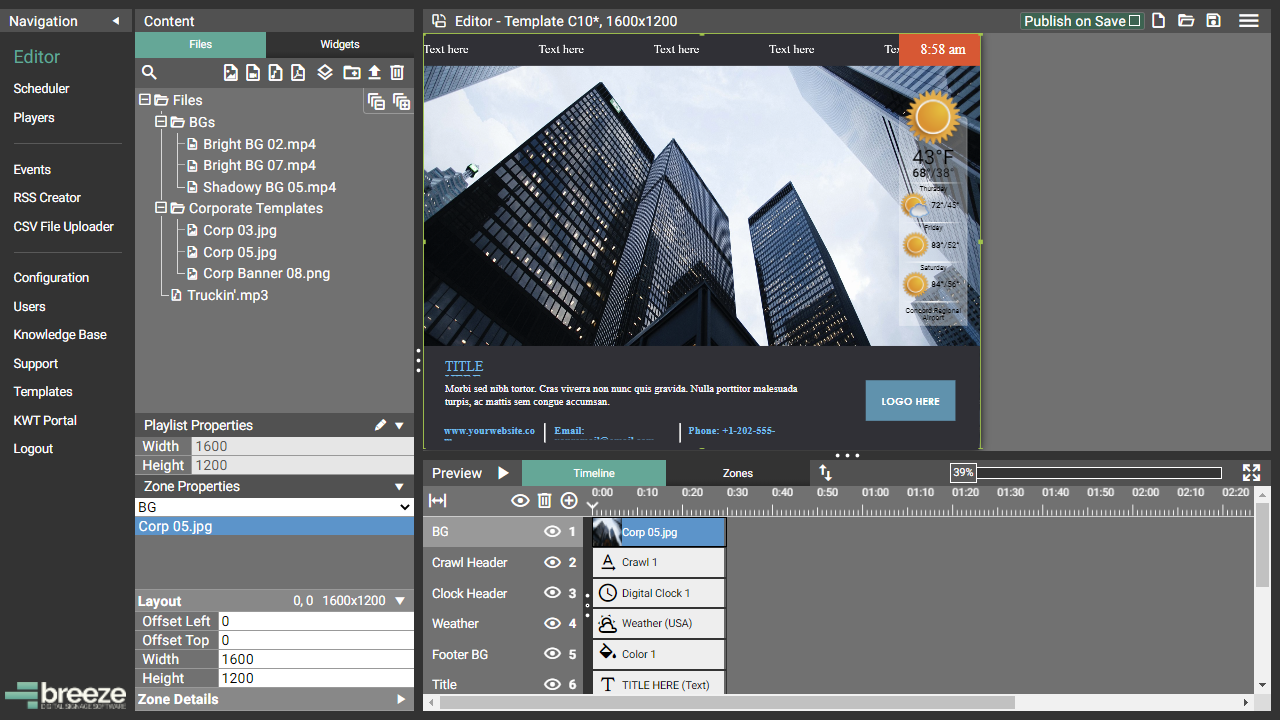Screen dimensions: 1280x720
Task: Collapse the BGs folder
Action: pos(160,122)
